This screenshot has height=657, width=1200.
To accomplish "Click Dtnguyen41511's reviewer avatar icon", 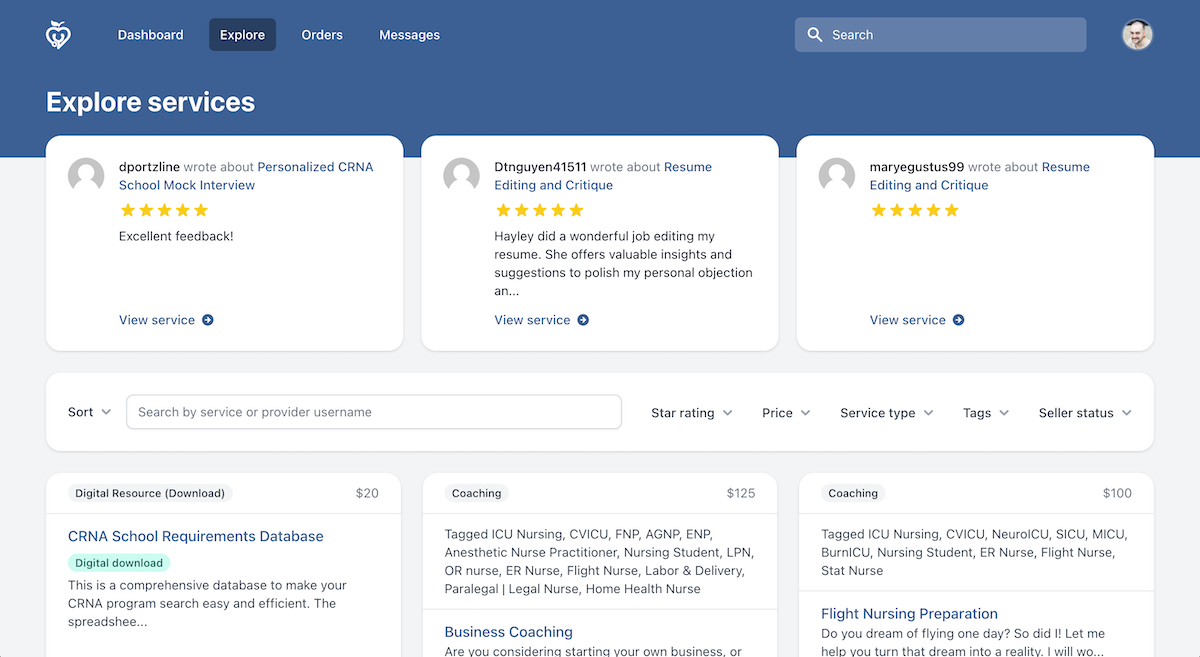I will [461, 176].
